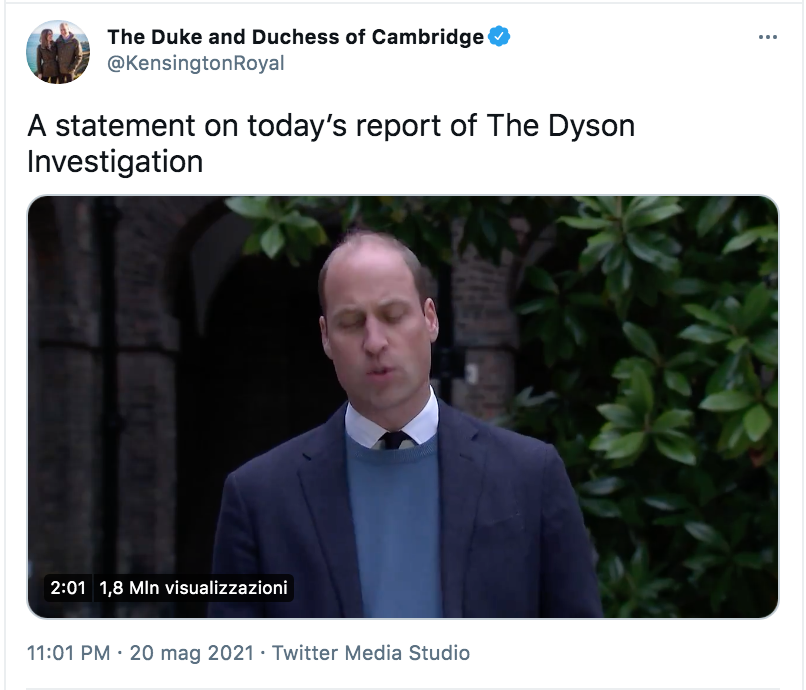
Task: Click the word Investigation in the tweet
Action: point(115,161)
